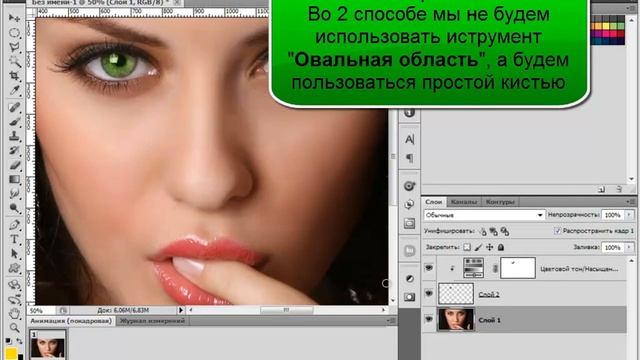Select the Custom Shape tool
Image resolution: width=640 pixels, height=360 pixels.
coord(15,268)
